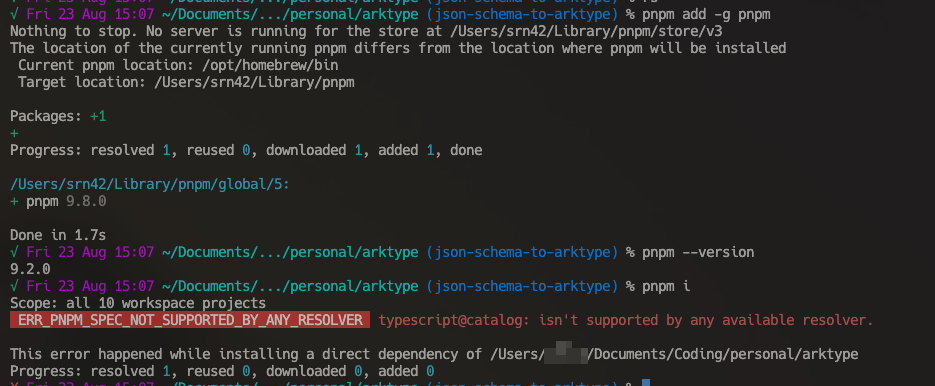Click the /Documents/Coding/personal/arktype path text
The height and width of the screenshot is (386, 935).
pos(723,354)
